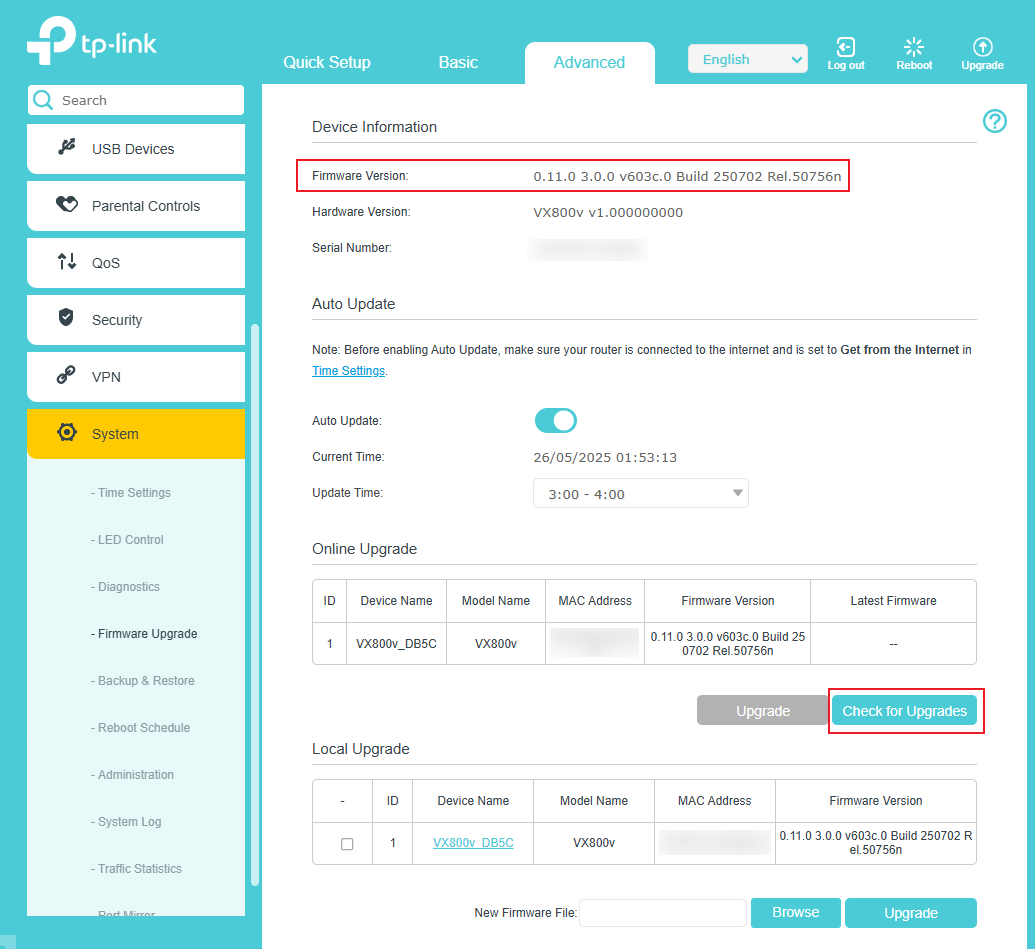Click the Upgrade arrow icon in header
The height and width of the screenshot is (949, 1035).
[982, 47]
